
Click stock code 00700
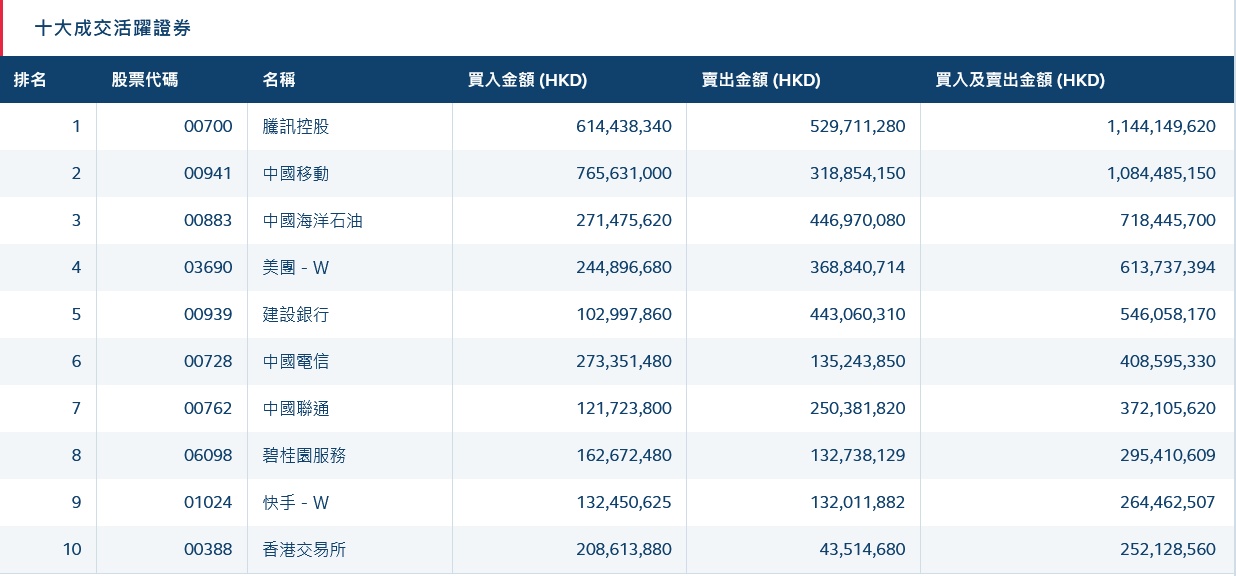click(x=208, y=127)
